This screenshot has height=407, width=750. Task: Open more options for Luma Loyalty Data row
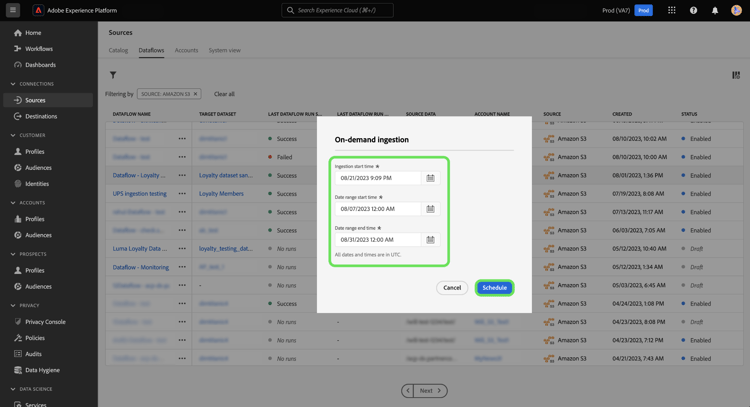point(182,249)
